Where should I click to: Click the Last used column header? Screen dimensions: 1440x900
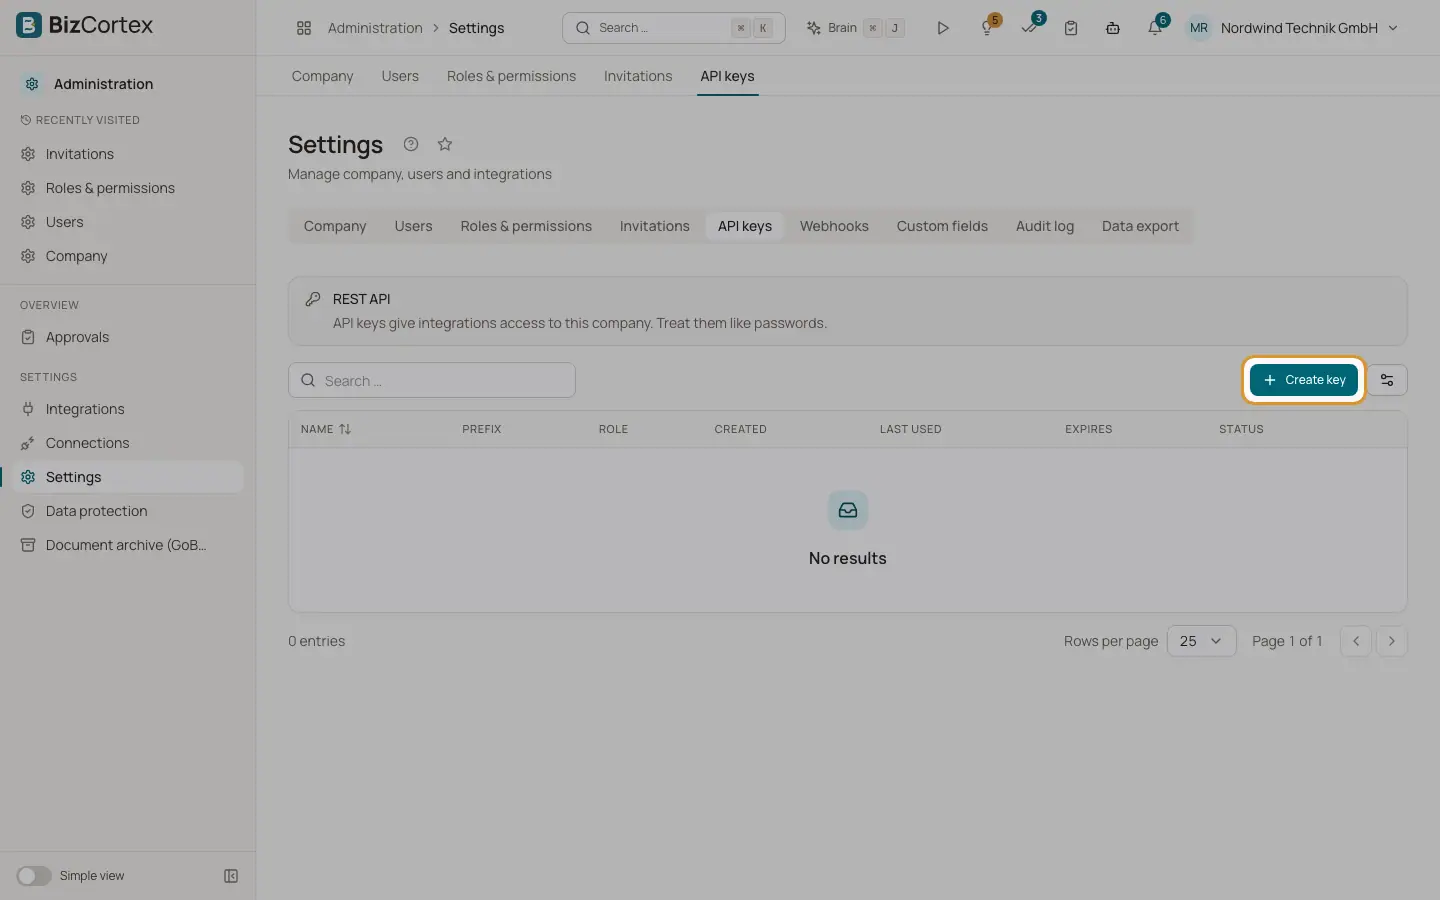coord(910,429)
